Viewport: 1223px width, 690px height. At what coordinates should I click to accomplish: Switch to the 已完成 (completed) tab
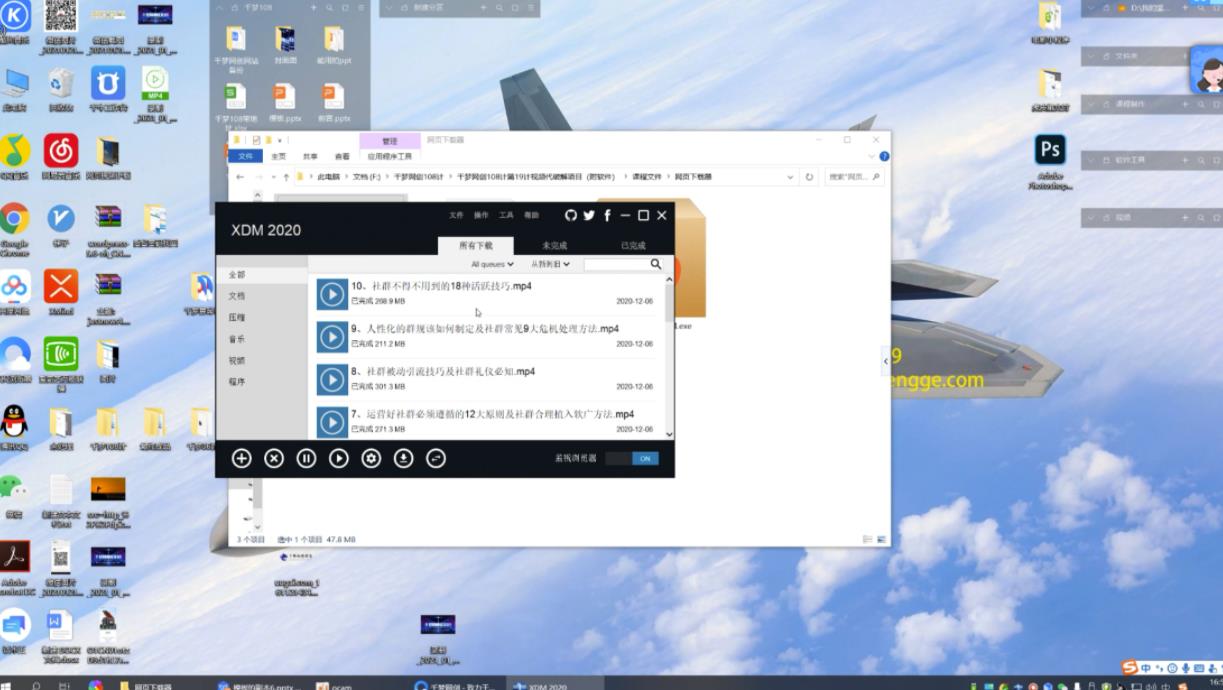633,245
